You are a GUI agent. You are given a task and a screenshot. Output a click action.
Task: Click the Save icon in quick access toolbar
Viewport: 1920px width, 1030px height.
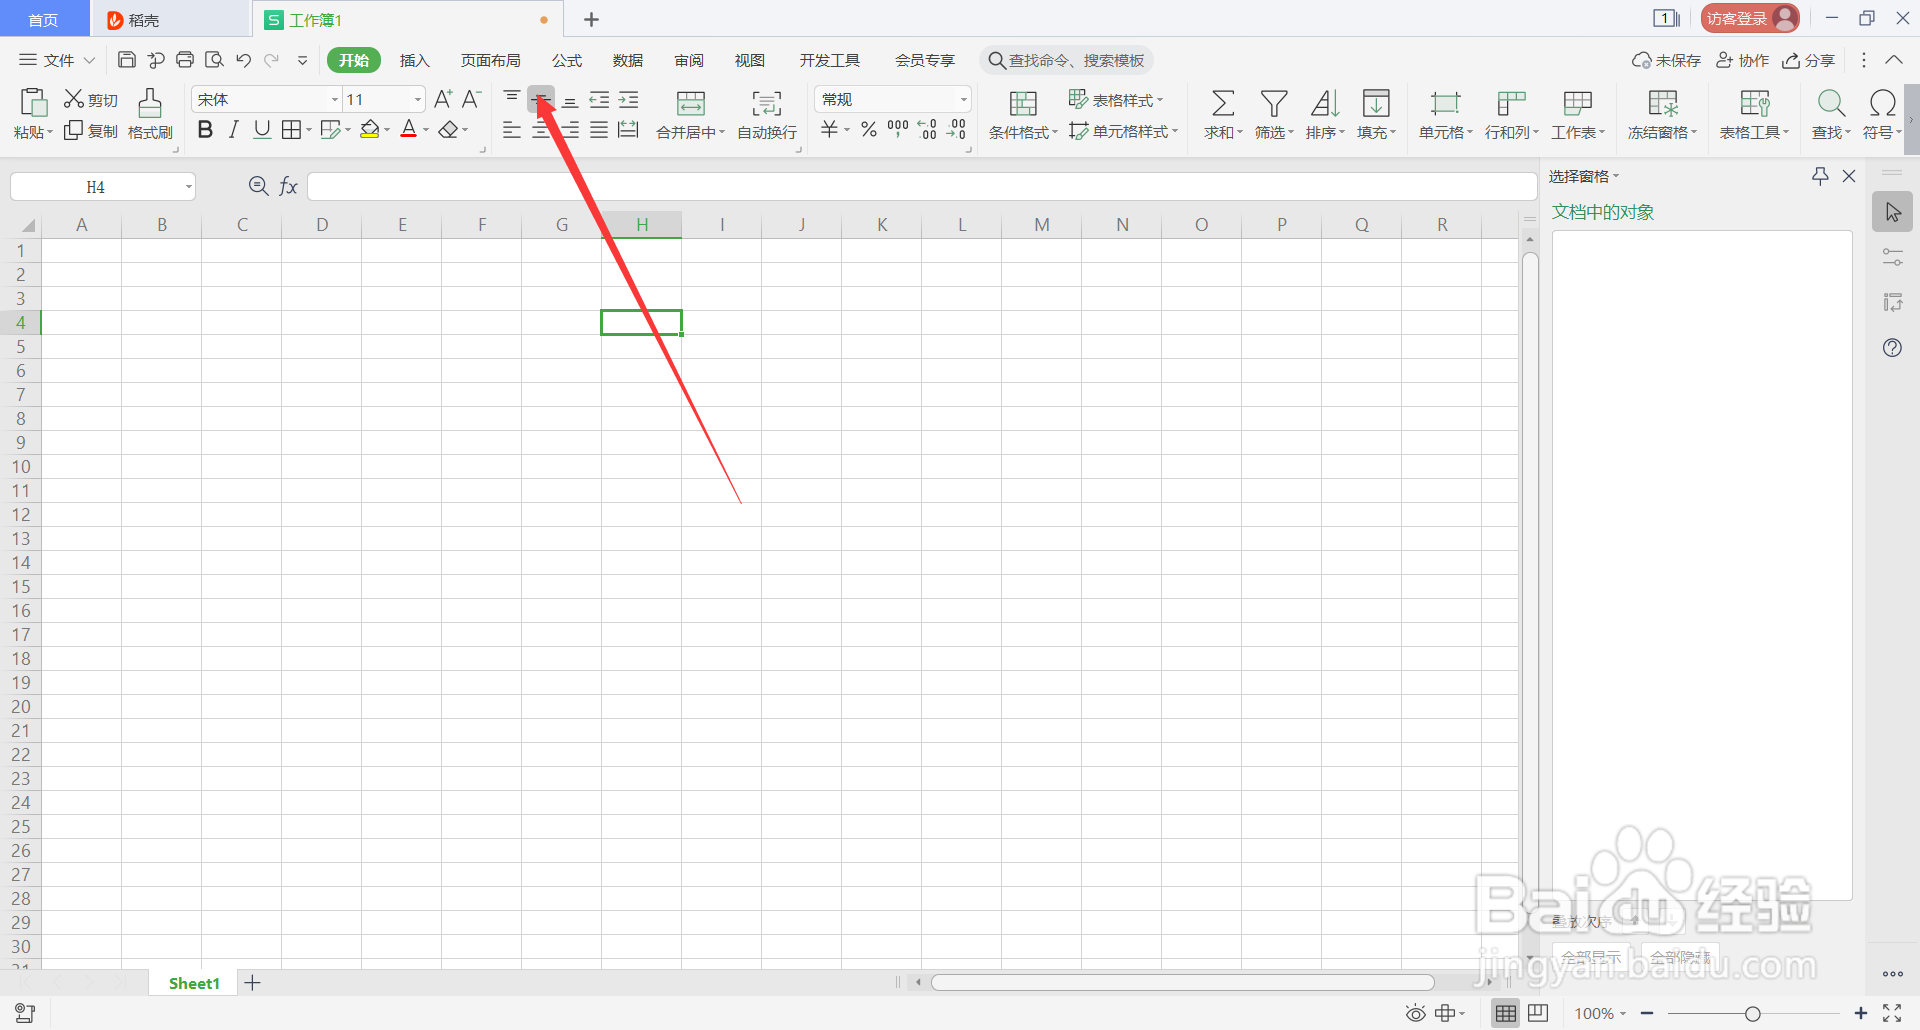126,60
